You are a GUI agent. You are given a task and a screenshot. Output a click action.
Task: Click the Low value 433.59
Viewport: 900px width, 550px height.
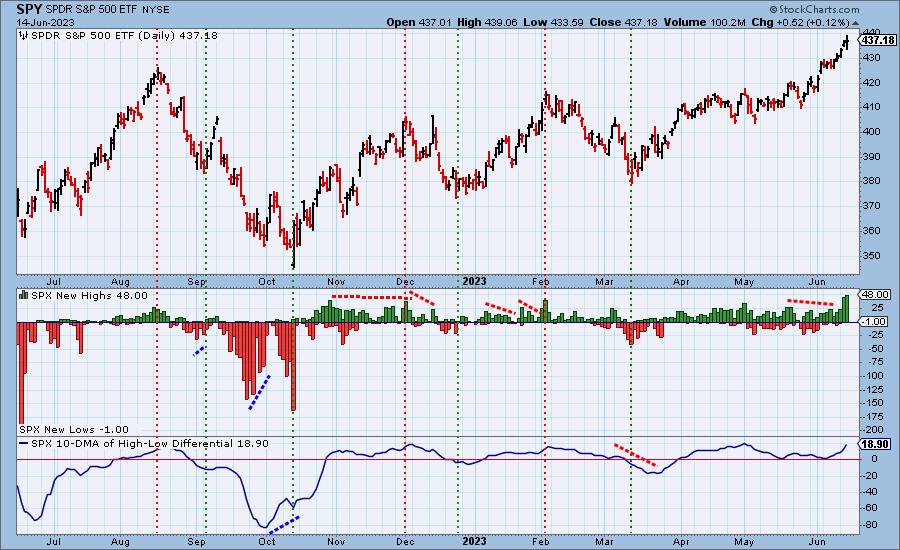pos(567,22)
